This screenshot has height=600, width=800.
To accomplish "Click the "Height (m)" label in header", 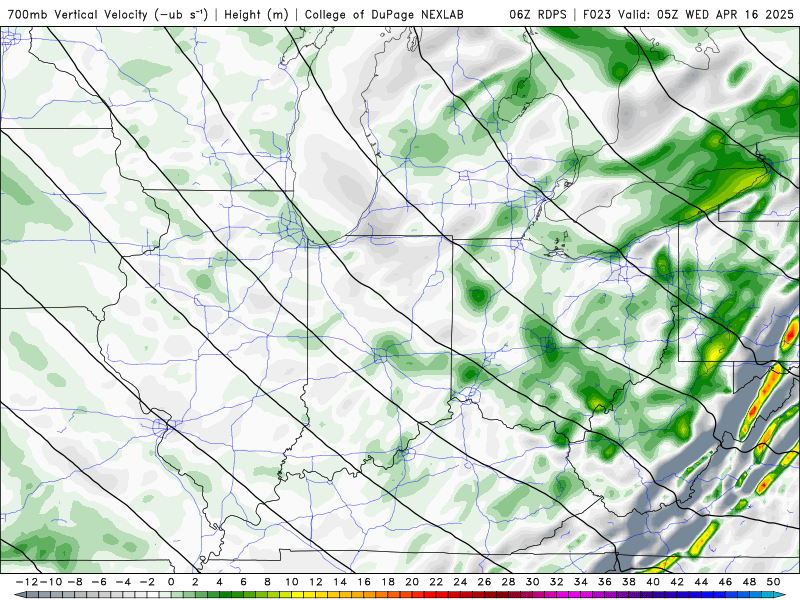I will tap(257, 14).
